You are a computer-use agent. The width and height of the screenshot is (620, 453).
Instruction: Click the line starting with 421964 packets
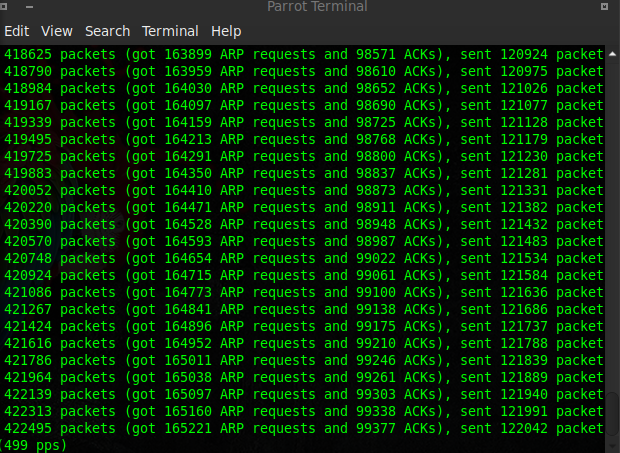304,377
